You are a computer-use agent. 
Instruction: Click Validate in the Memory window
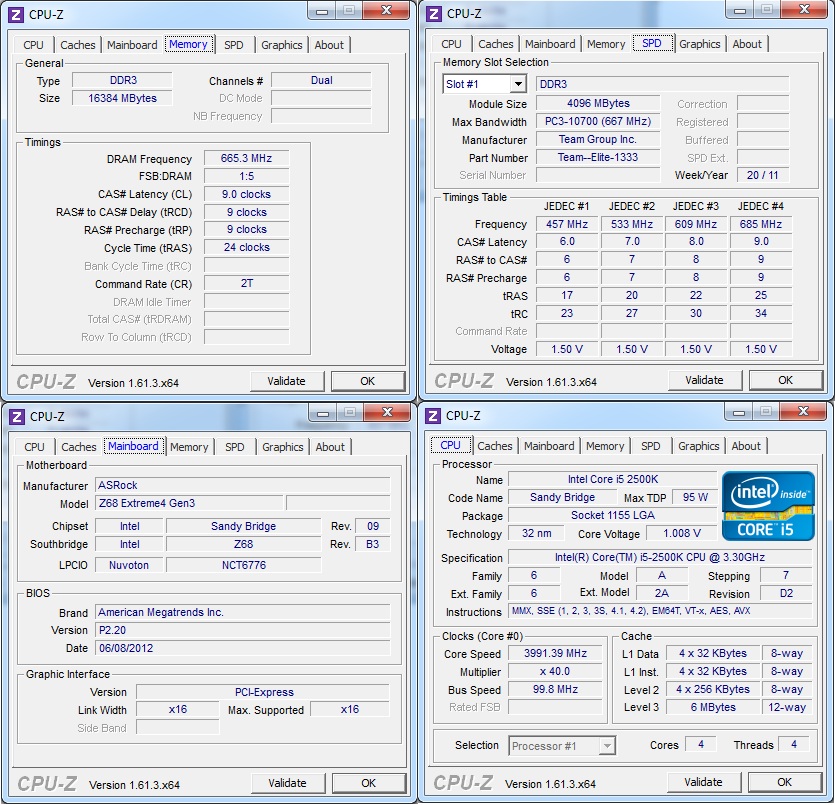(286, 381)
